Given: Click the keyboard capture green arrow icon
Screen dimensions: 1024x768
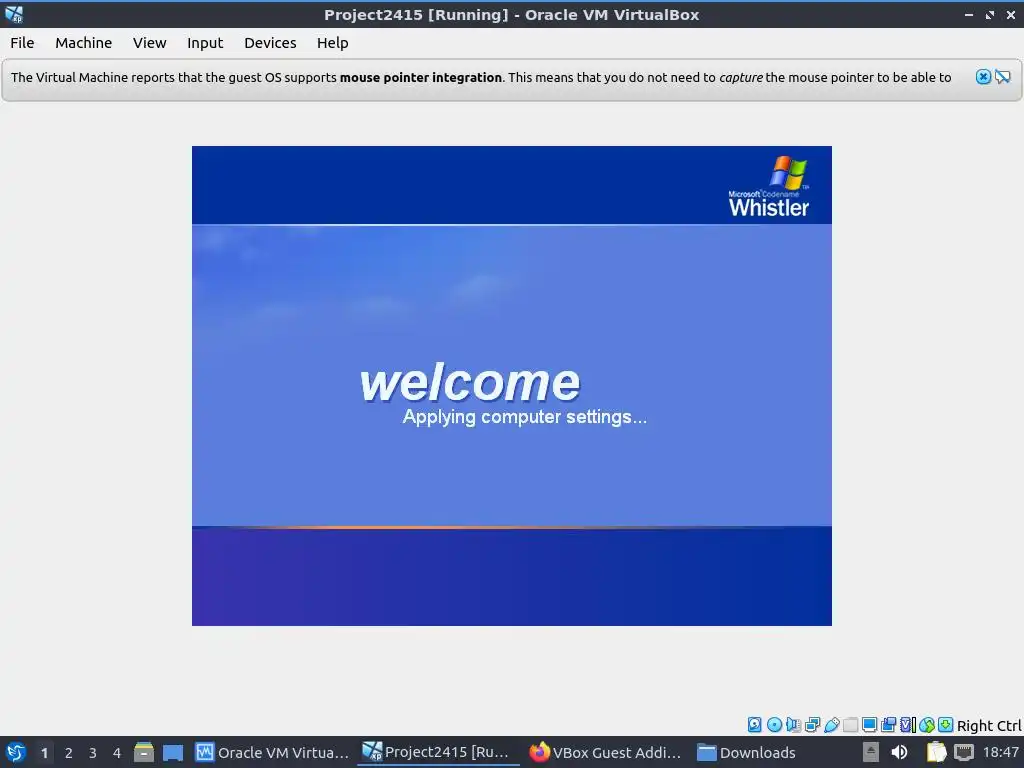Looking at the screenshot, I should pos(945,724).
